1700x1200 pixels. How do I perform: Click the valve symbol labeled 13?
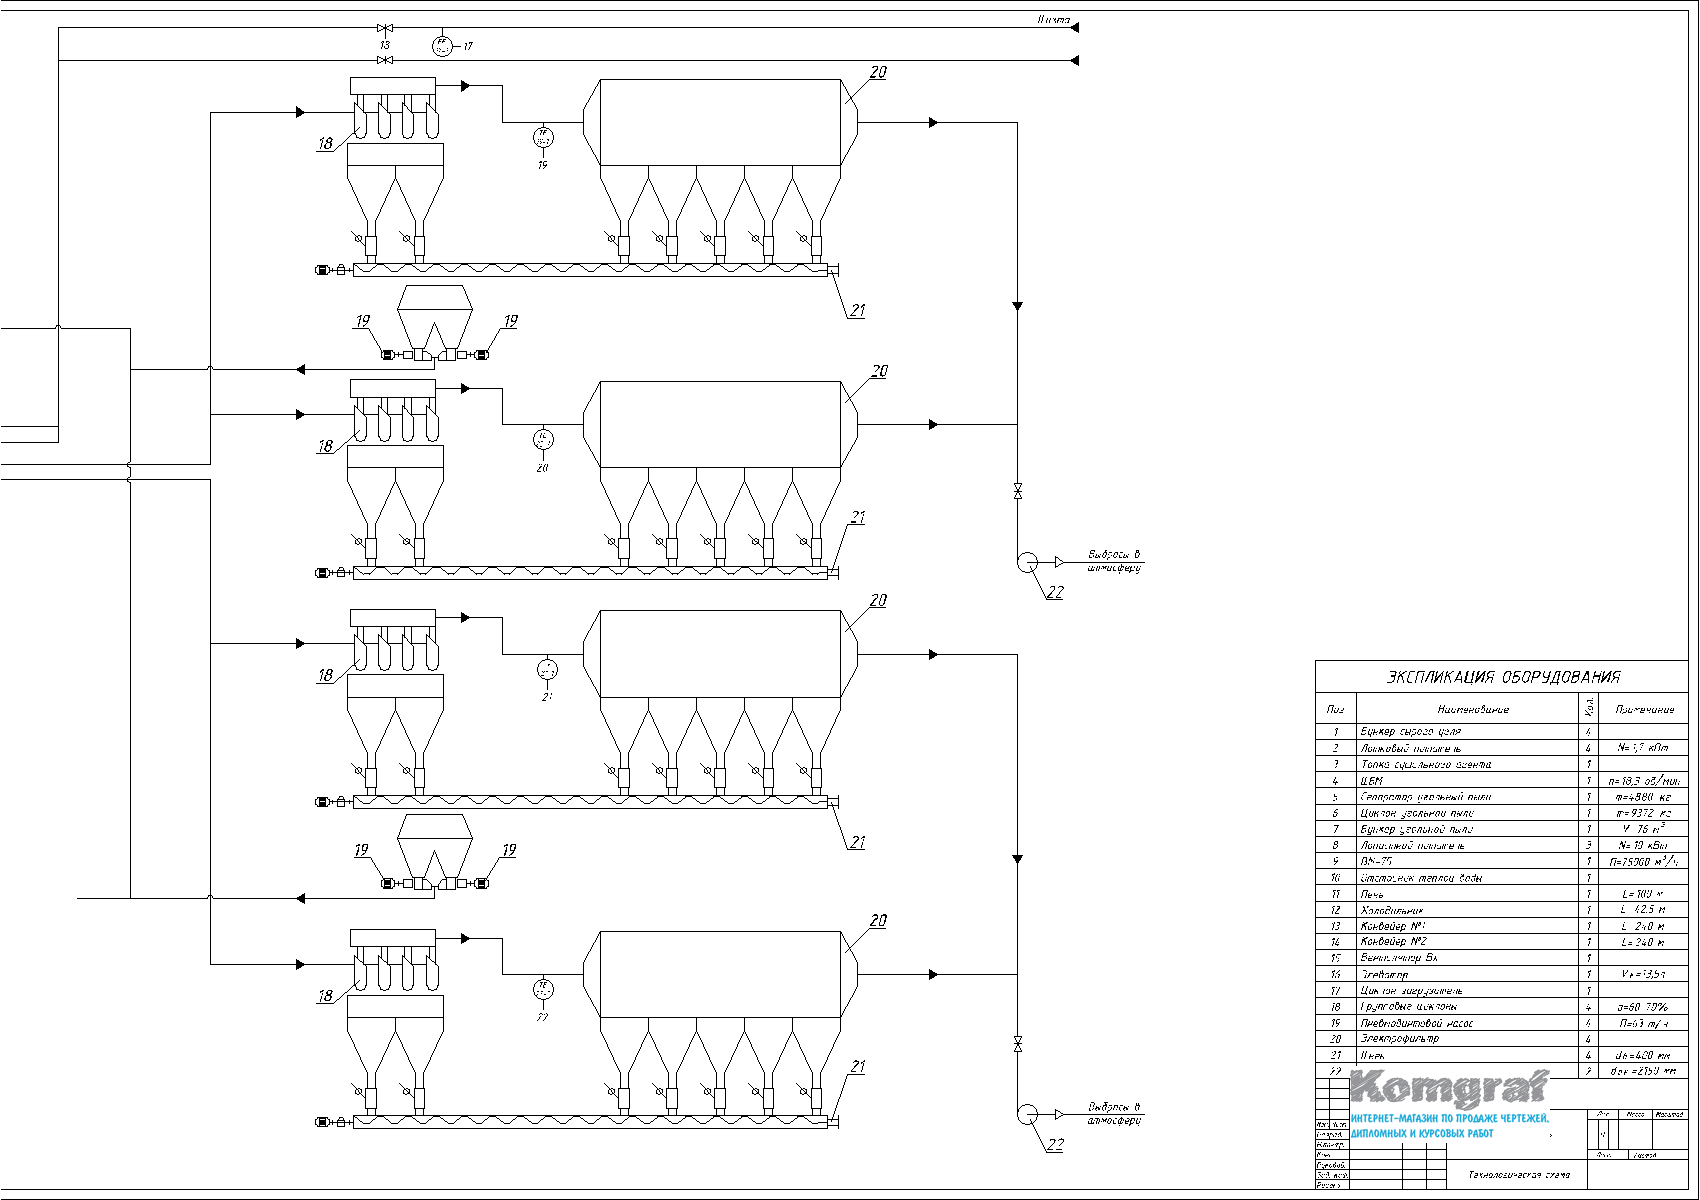pyautogui.click(x=384, y=29)
